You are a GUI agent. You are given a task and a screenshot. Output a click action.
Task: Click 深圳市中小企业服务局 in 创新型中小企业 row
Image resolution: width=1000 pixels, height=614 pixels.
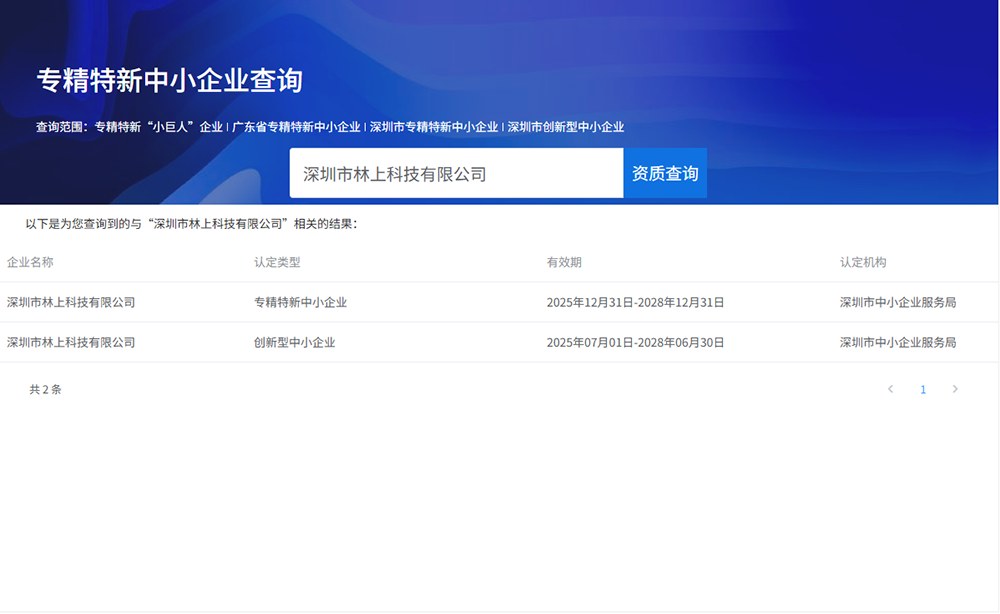[x=898, y=342]
